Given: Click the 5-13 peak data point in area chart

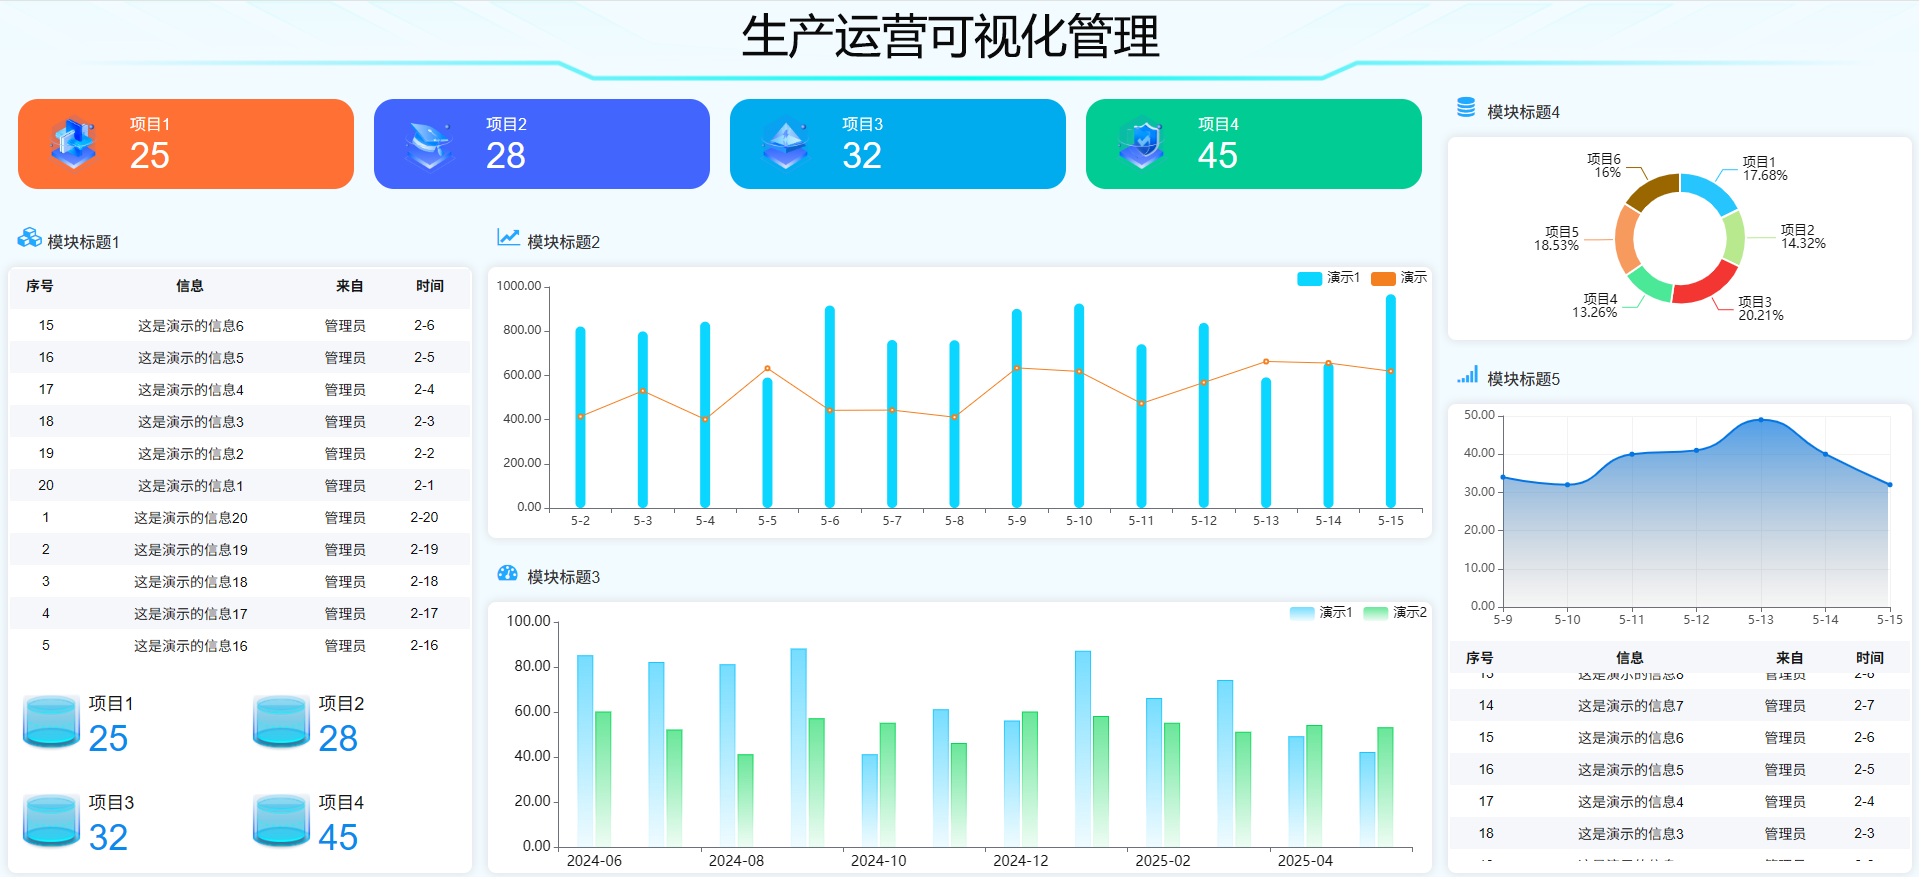Looking at the screenshot, I should (1761, 420).
